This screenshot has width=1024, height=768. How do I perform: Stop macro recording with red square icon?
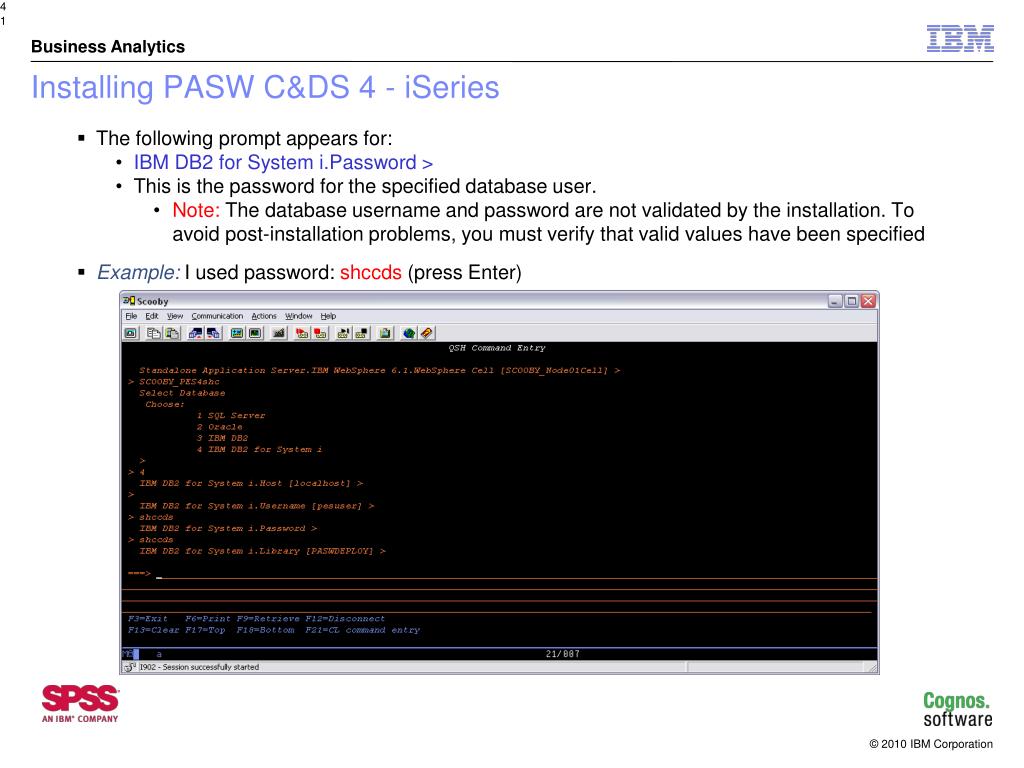320,333
